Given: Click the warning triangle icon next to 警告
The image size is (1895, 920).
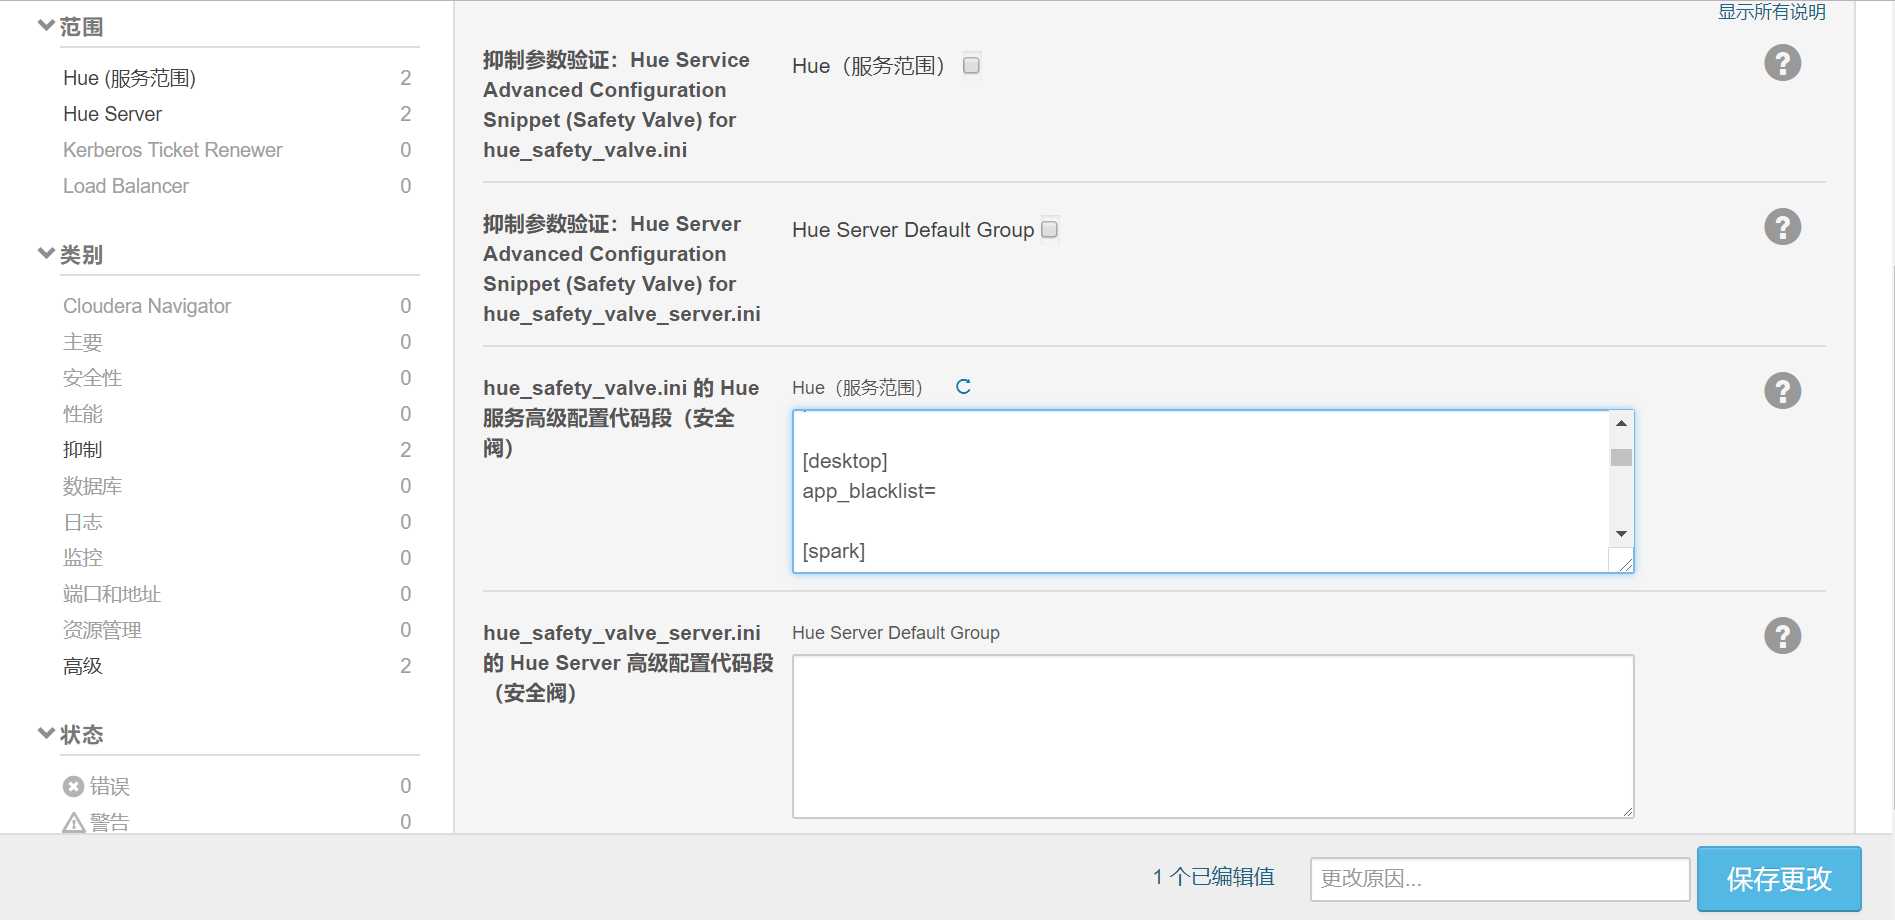Looking at the screenshot, I should pos(74,823).
